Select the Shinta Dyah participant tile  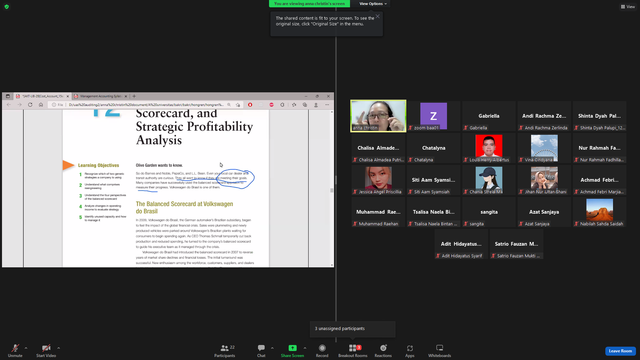pos(599,116)
